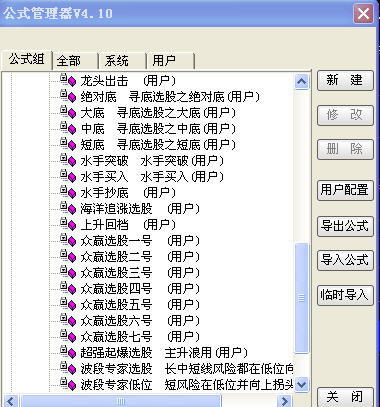This screenshot has height=407, width=380.
Task: Click the 删除 button
Action: (x=345, y=149)
